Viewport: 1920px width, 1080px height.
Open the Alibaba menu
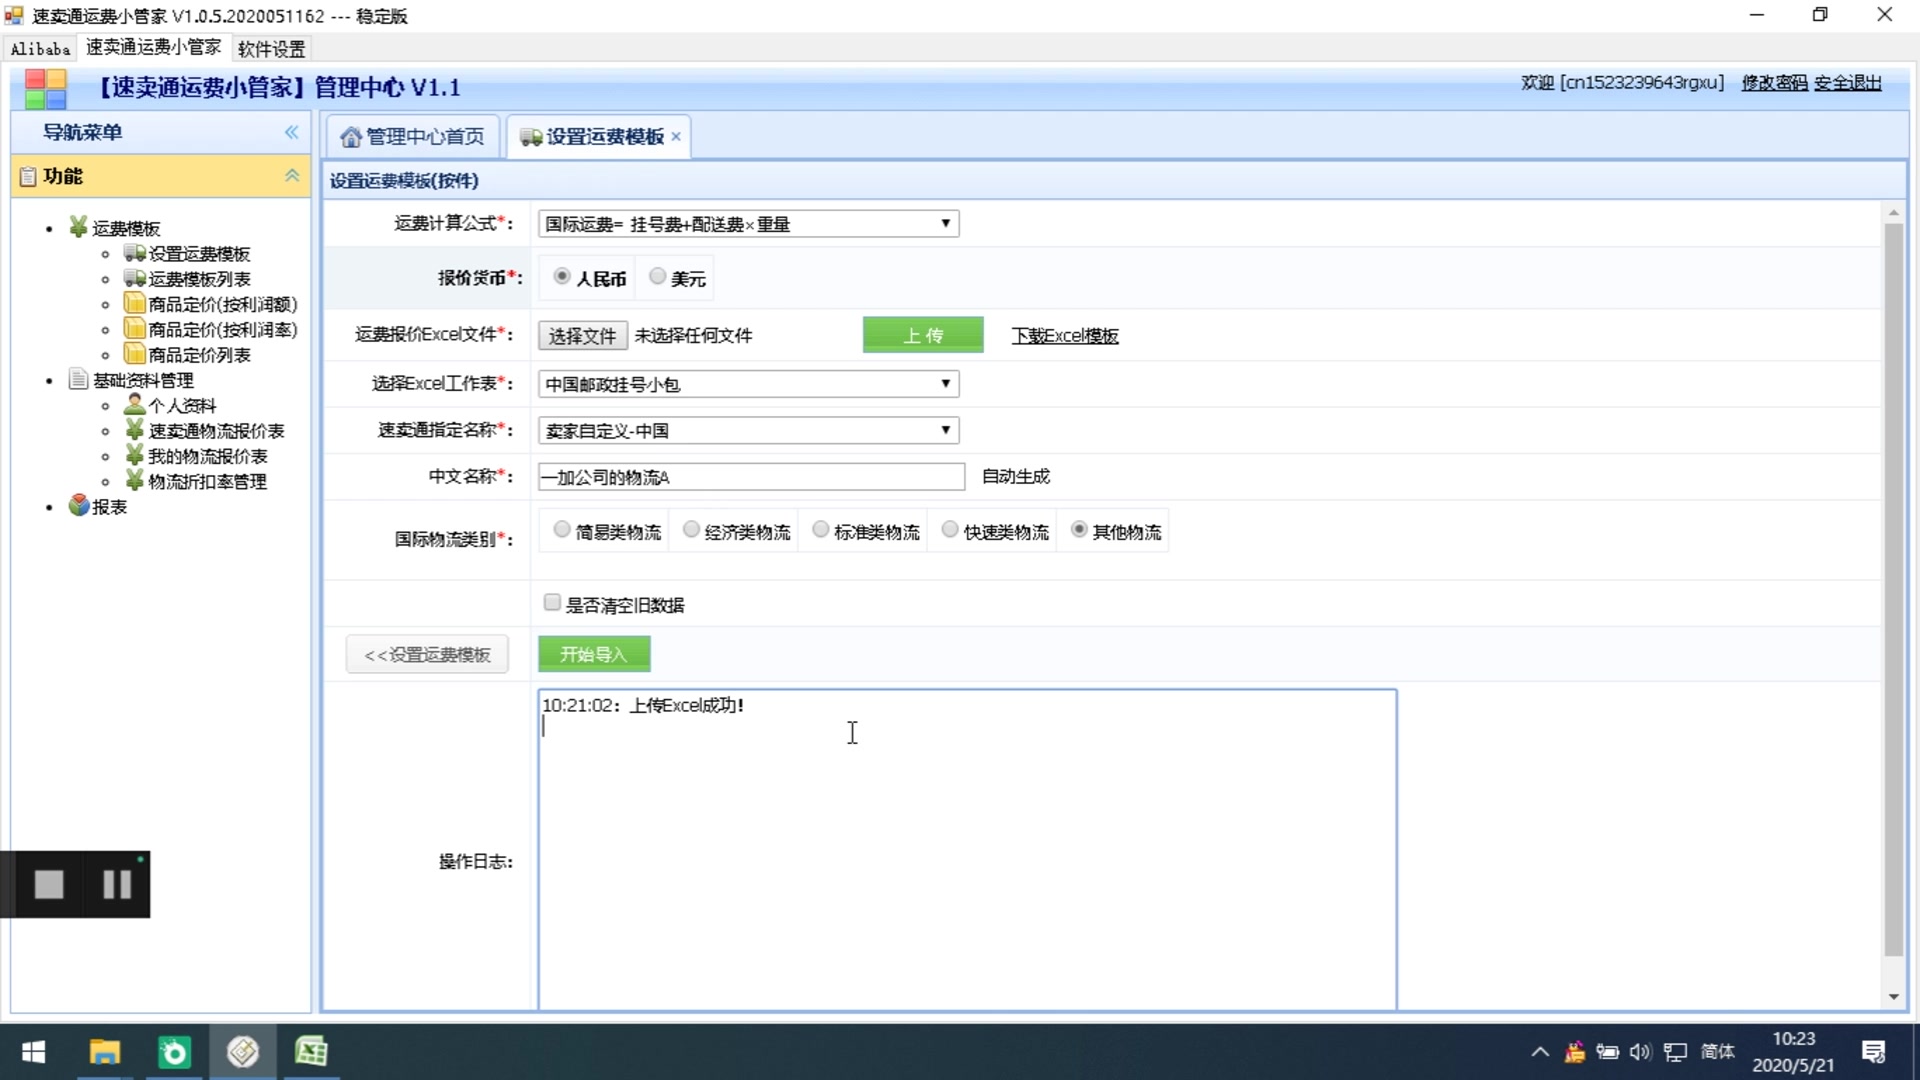click(40, 48)
